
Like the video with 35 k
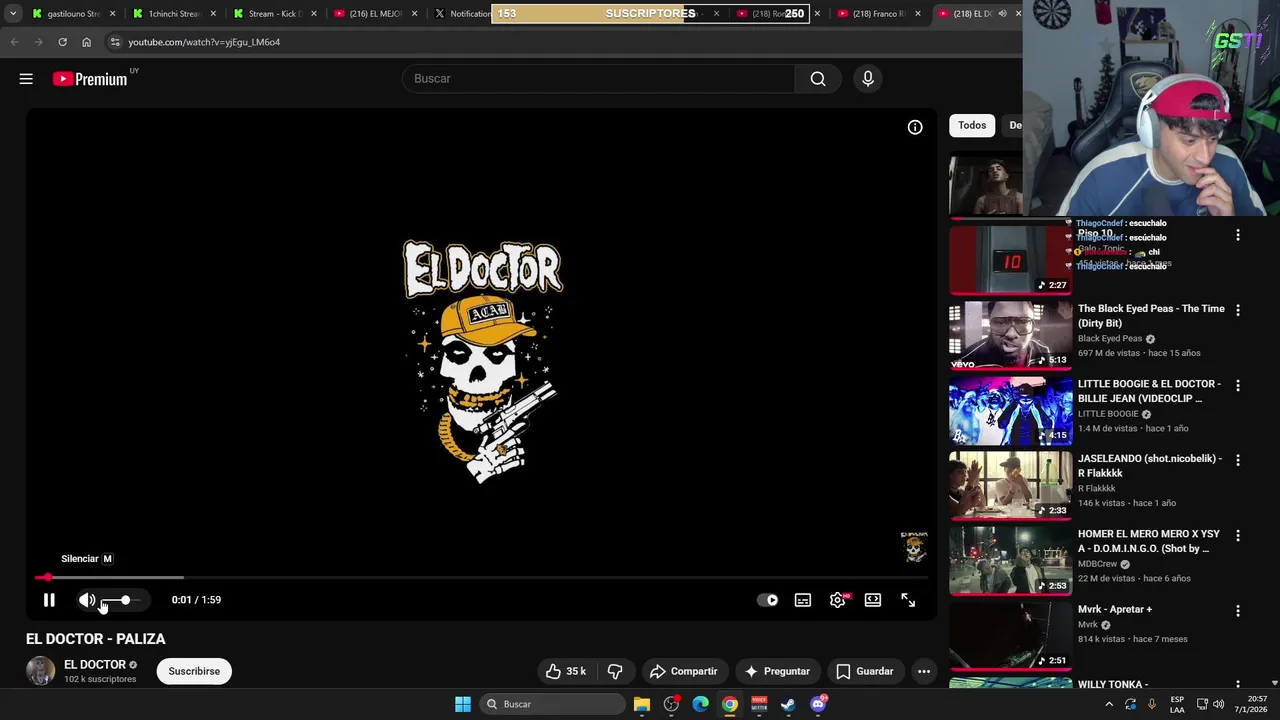566,671
